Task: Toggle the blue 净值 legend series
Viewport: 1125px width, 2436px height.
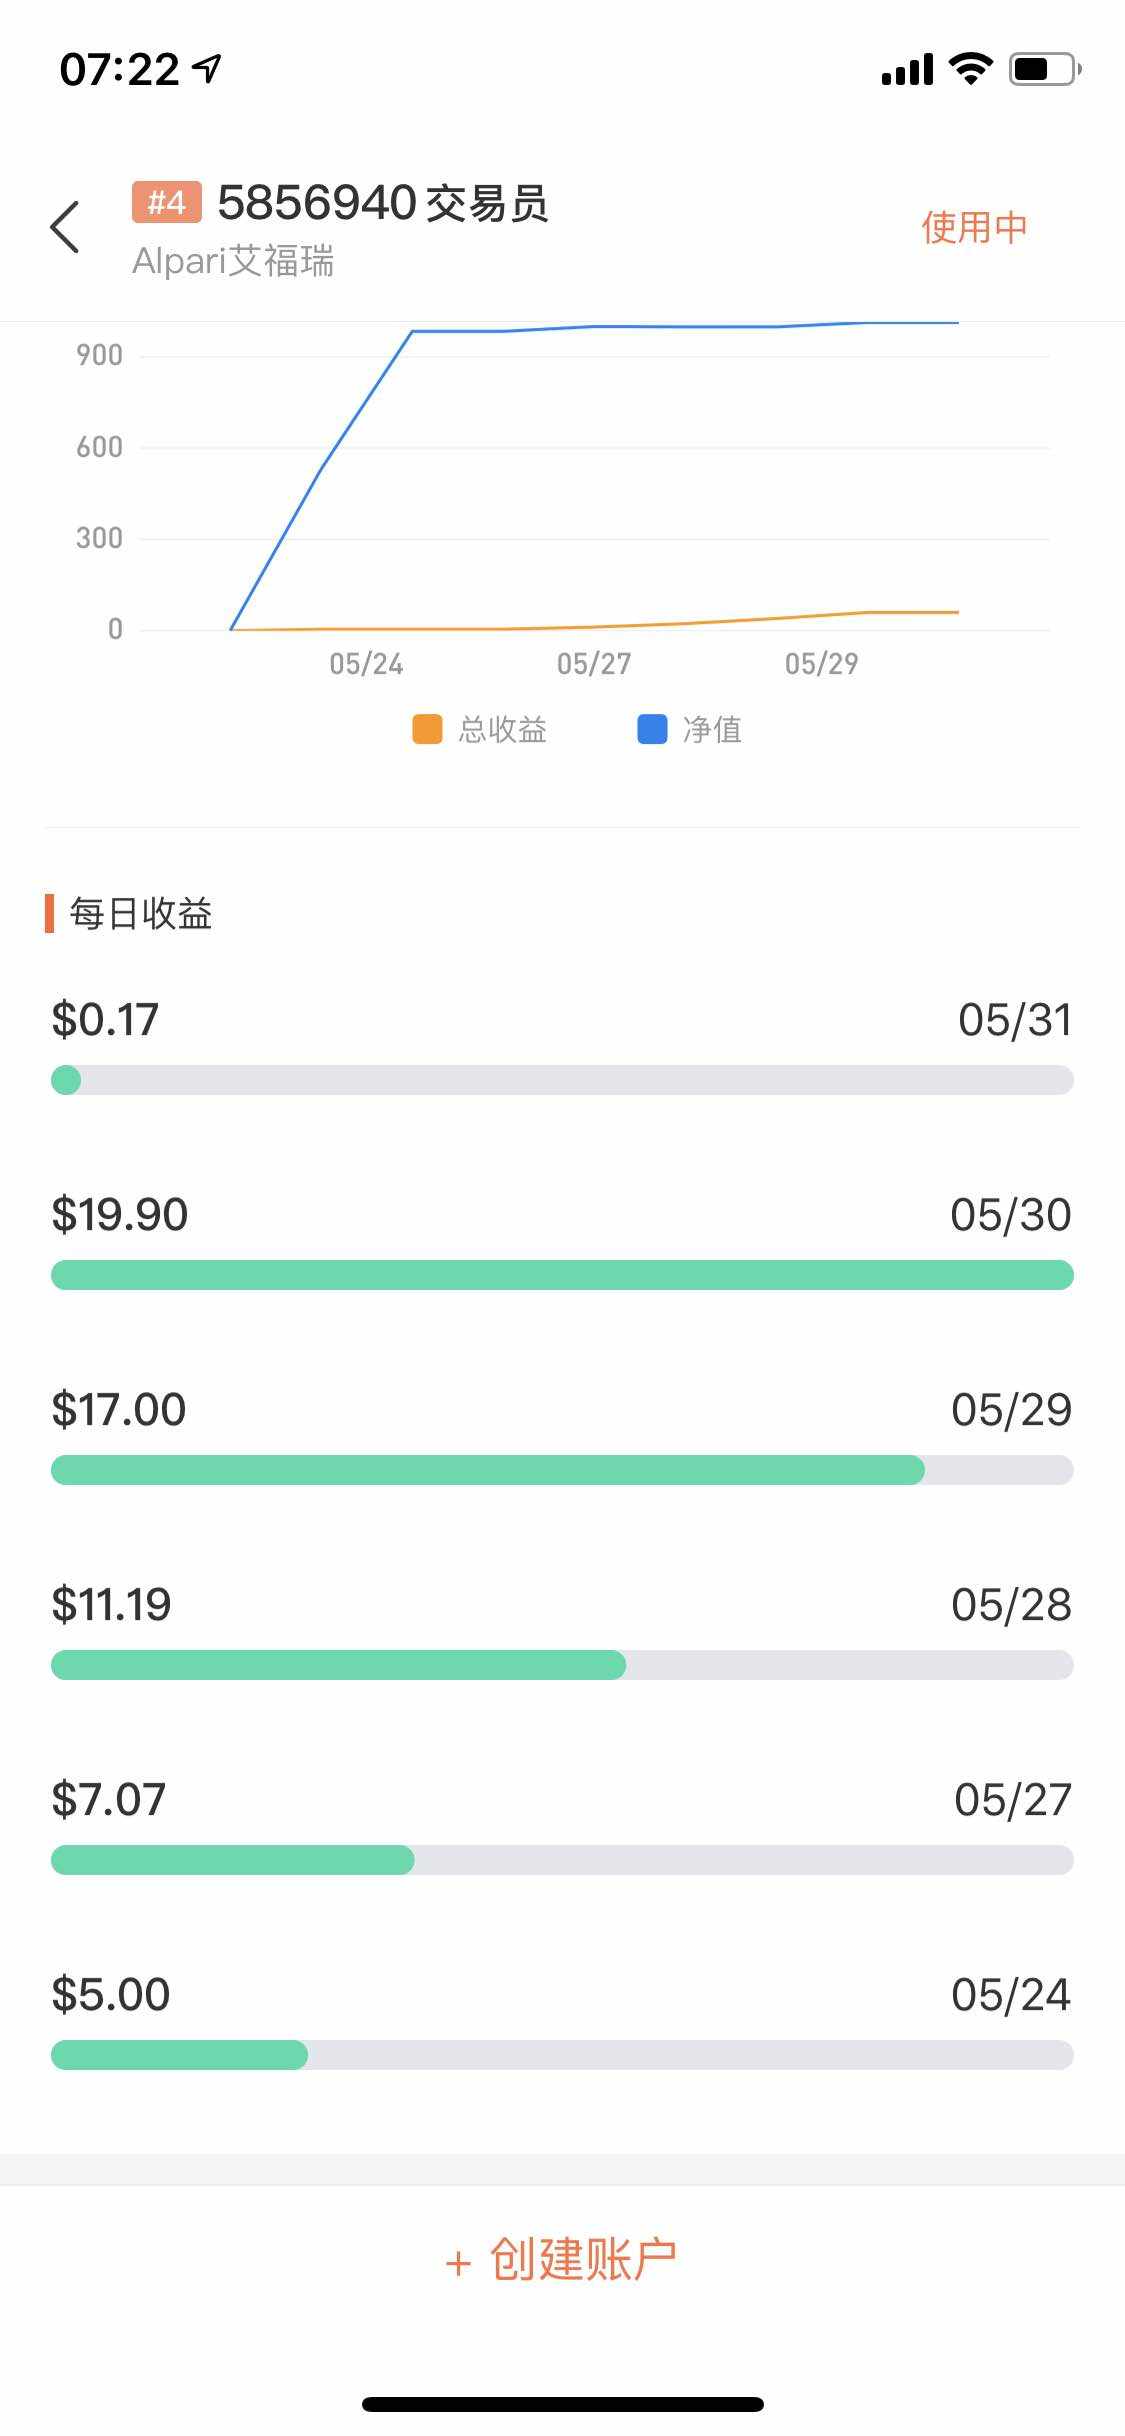Action: (690, 729)
